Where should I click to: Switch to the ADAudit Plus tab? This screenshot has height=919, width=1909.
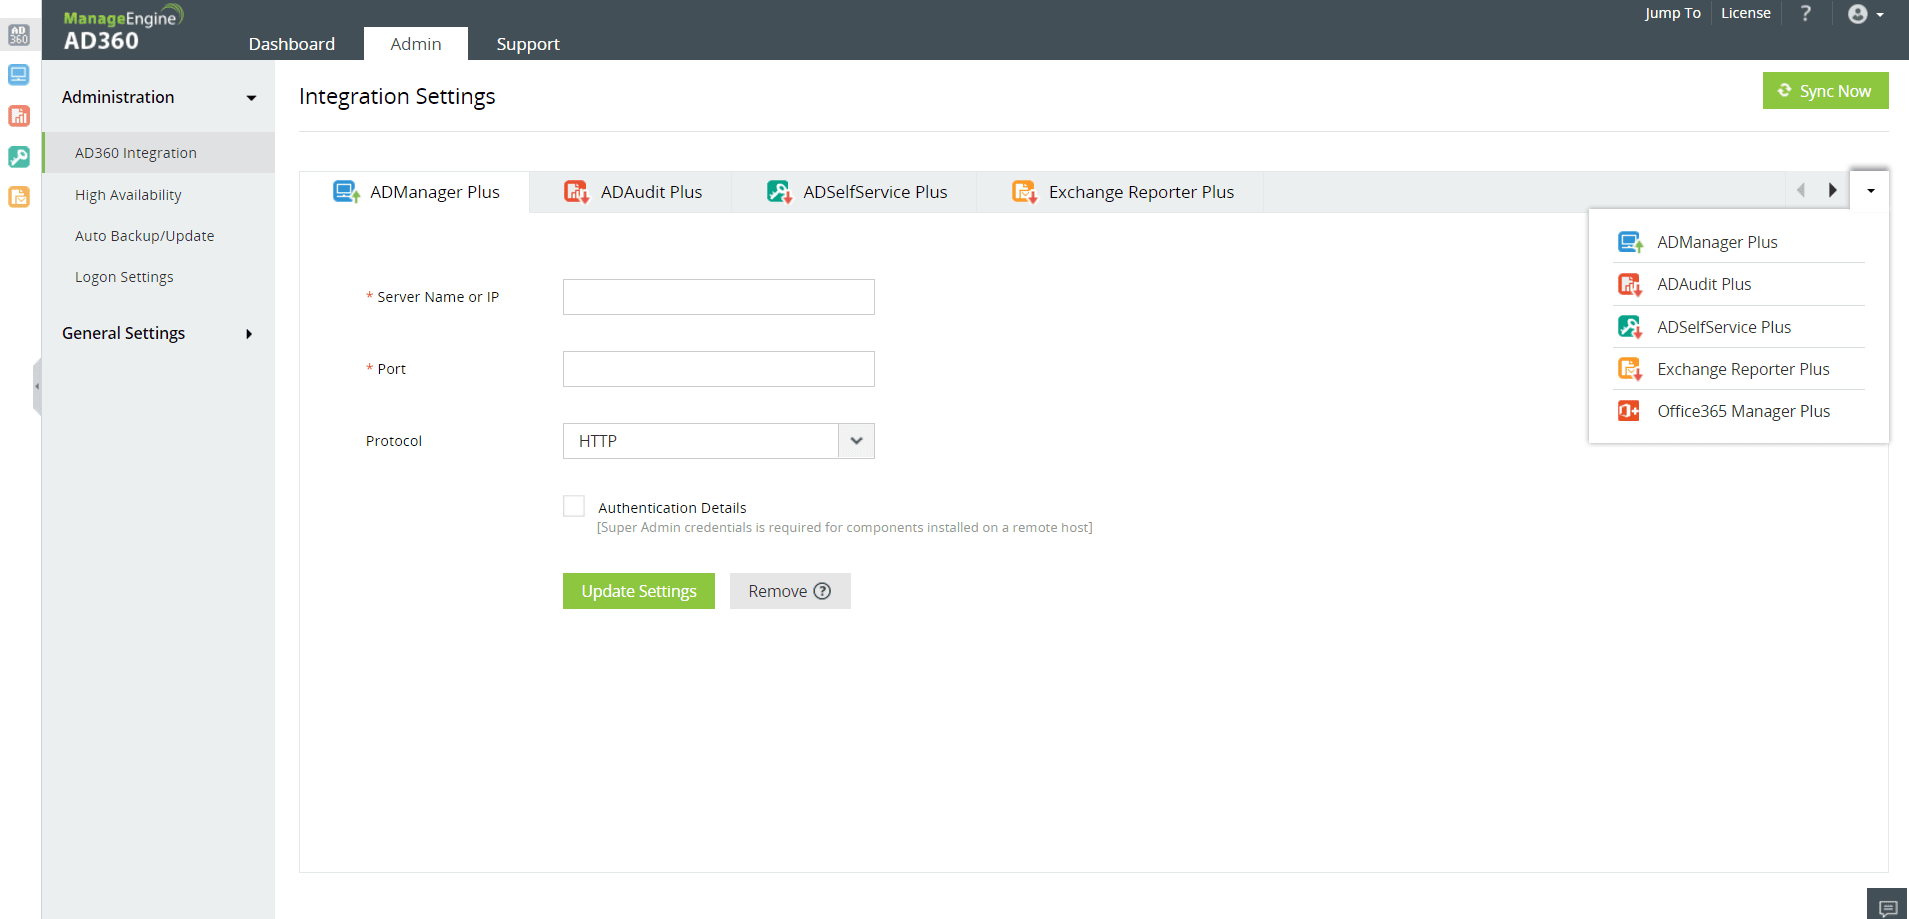[649, 191]
